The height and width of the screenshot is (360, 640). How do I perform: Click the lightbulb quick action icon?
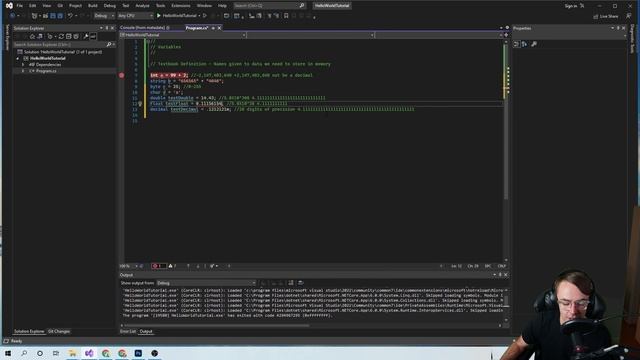pos(140,104)
